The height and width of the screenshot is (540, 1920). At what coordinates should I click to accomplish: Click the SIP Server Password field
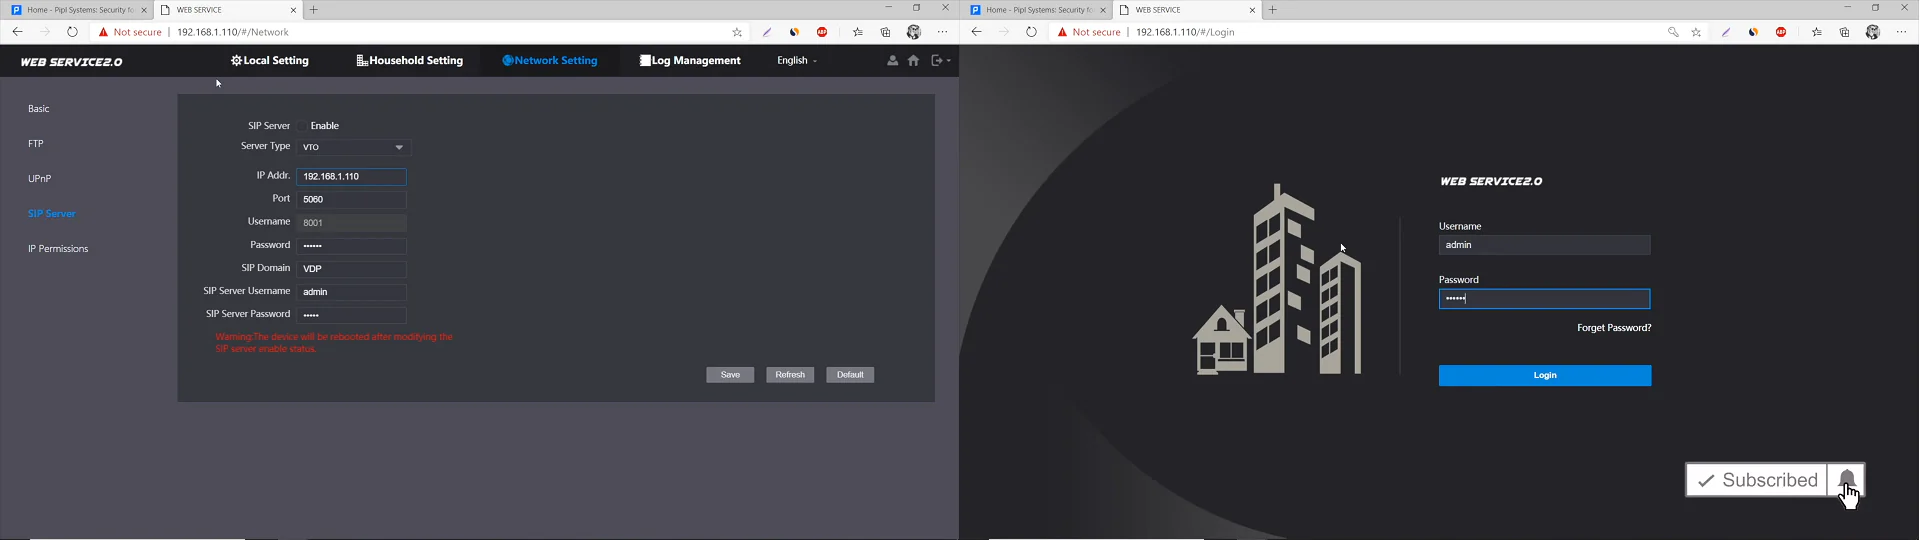352,315
